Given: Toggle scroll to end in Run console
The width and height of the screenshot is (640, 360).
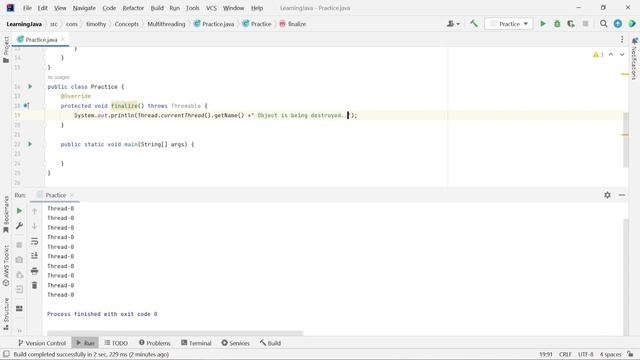Looking at the screenshot, I should [x=34, y=256].
